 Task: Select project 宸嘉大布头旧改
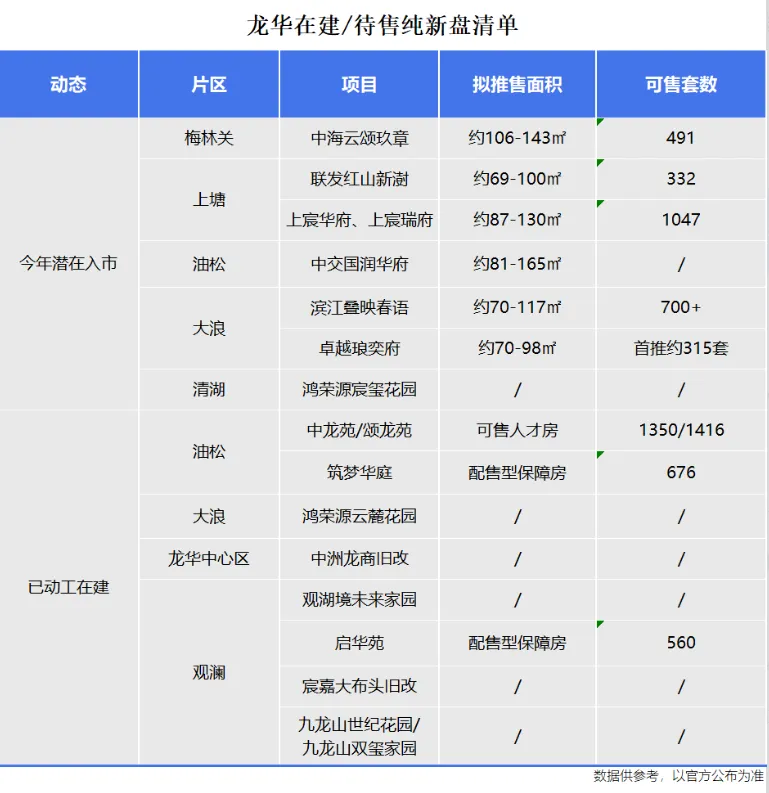pos(359,686)
